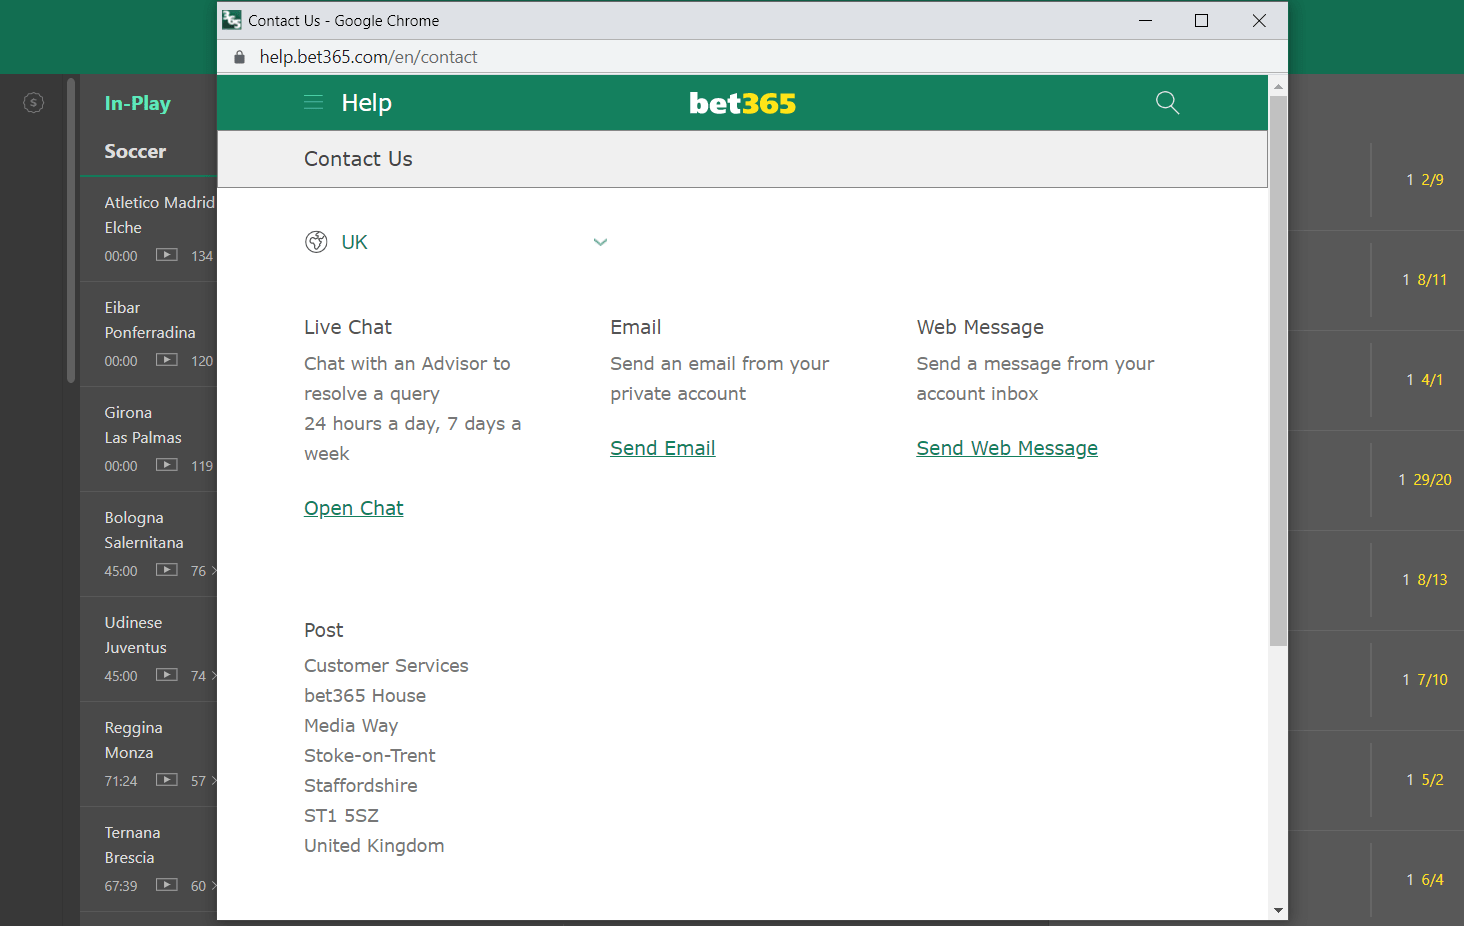The height and width of the screenshot is (926, 1464).
Task: Click the Email section heading
Action: pyautogui.click(x=636, y=327)
